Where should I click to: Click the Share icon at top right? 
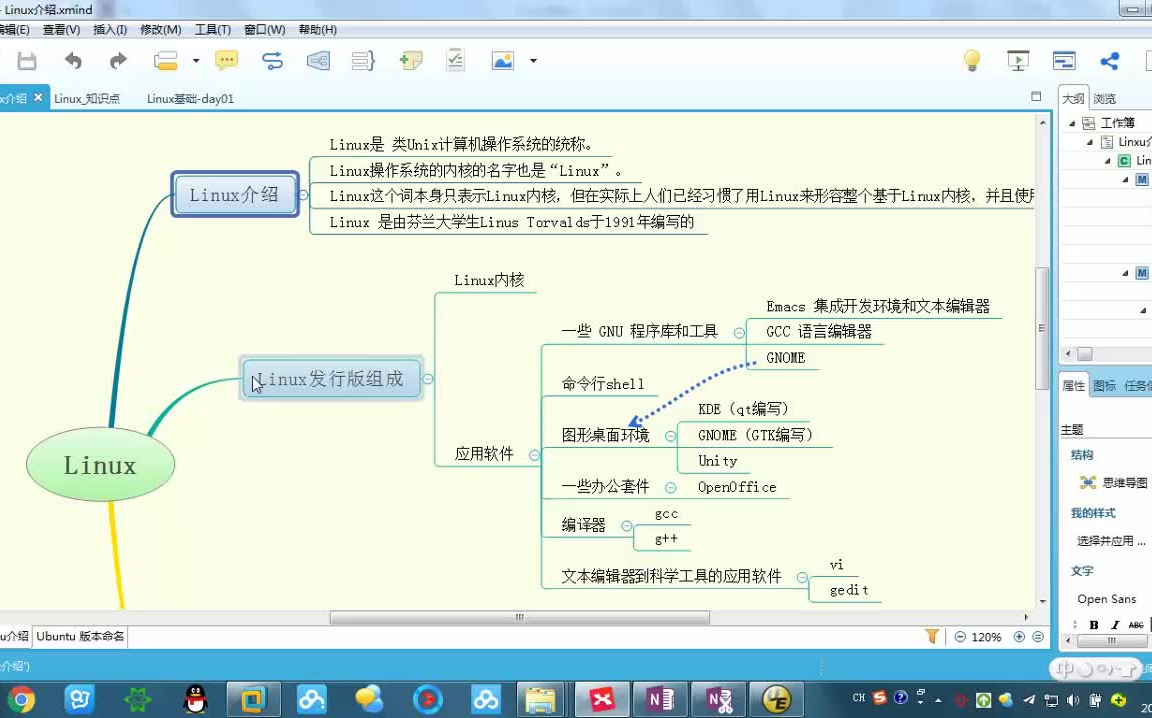(x=1109, y=60)
